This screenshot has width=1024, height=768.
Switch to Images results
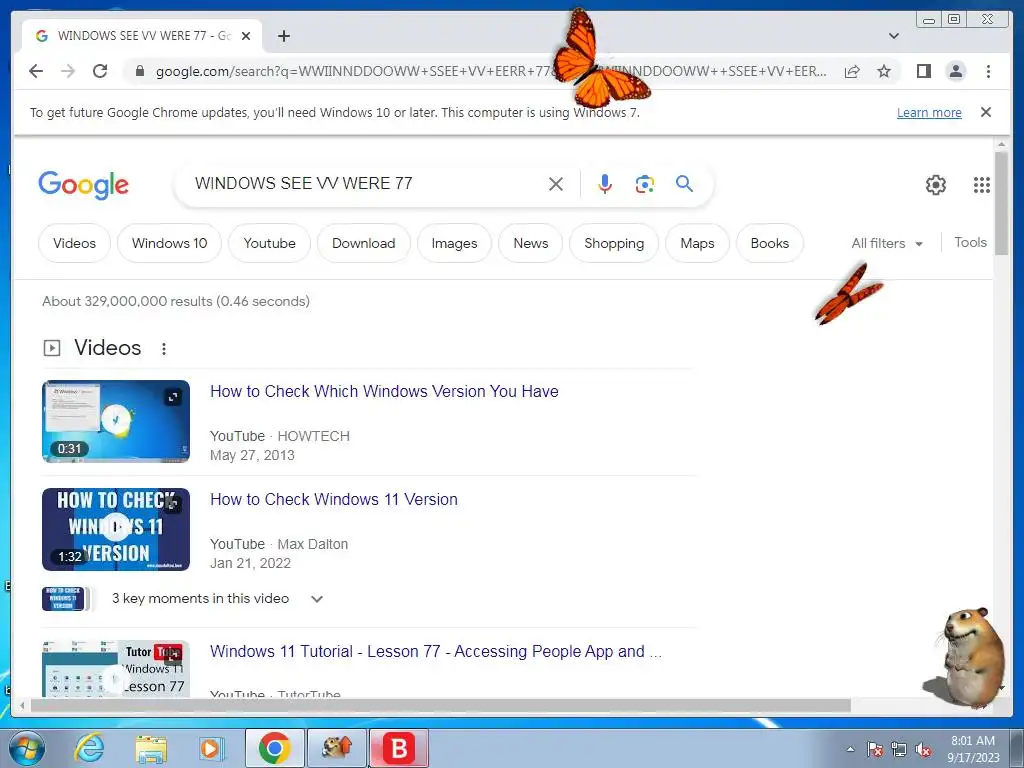tap(455, 244)
